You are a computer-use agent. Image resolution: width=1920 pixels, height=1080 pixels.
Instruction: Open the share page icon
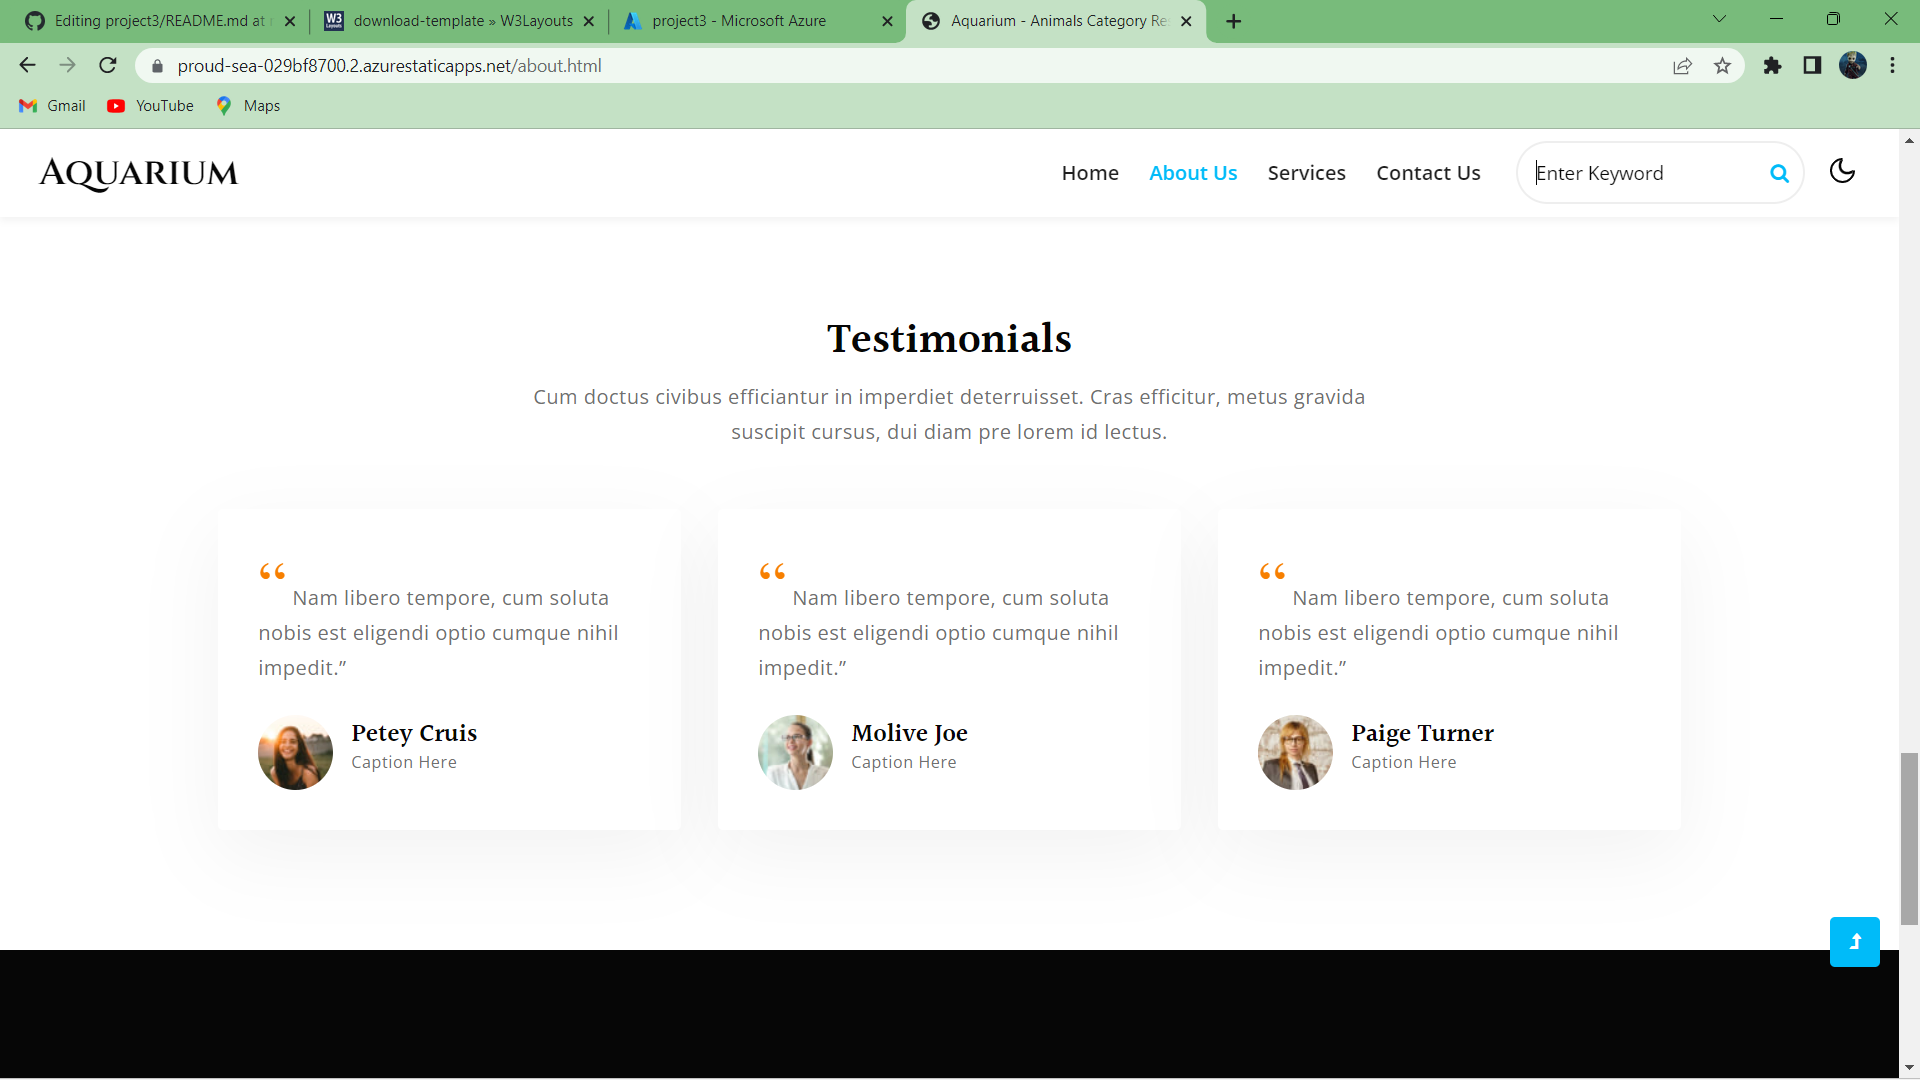[1683, 65]
